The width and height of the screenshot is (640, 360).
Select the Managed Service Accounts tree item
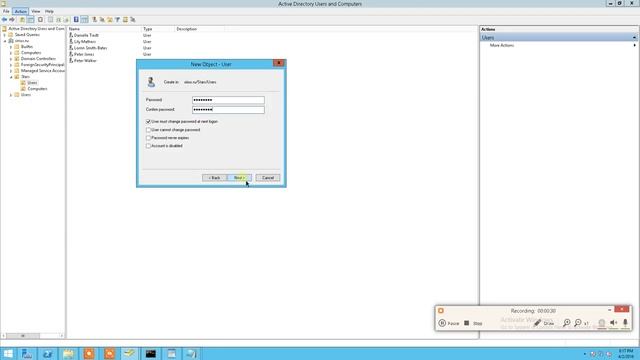coord(42,71)
